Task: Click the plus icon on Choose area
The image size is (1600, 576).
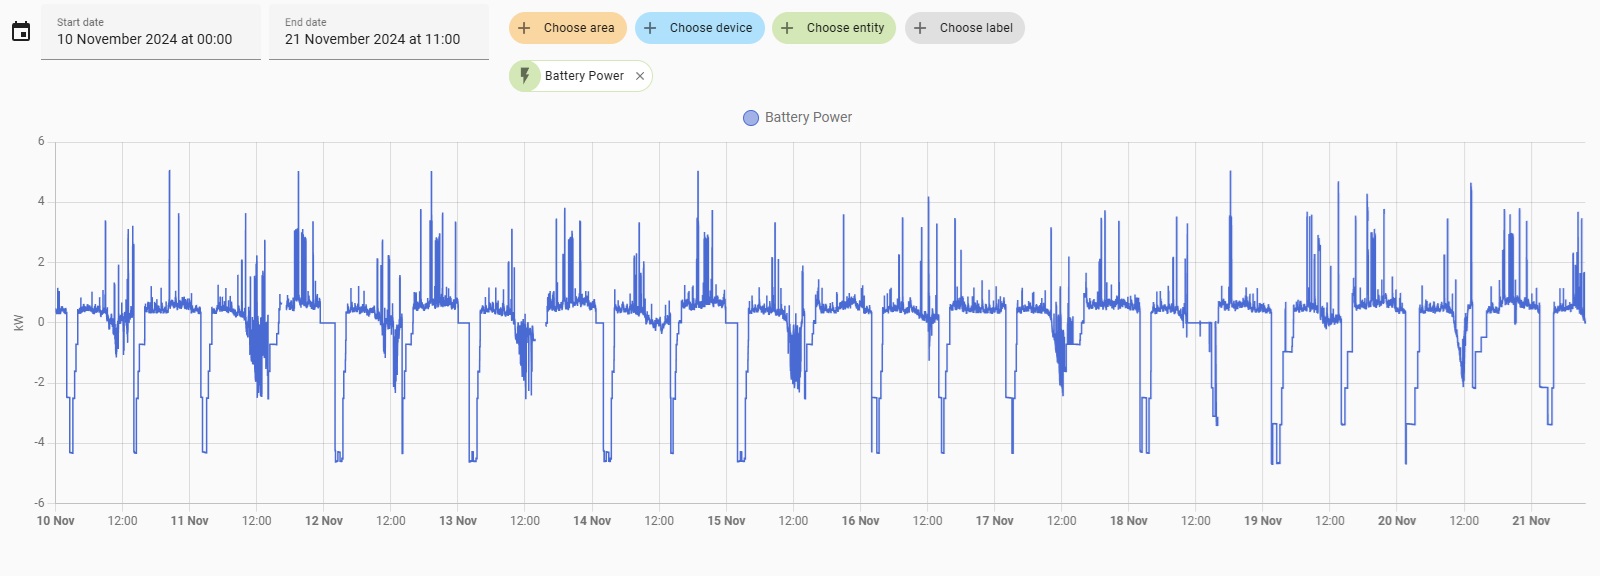Action: [524, 28]
